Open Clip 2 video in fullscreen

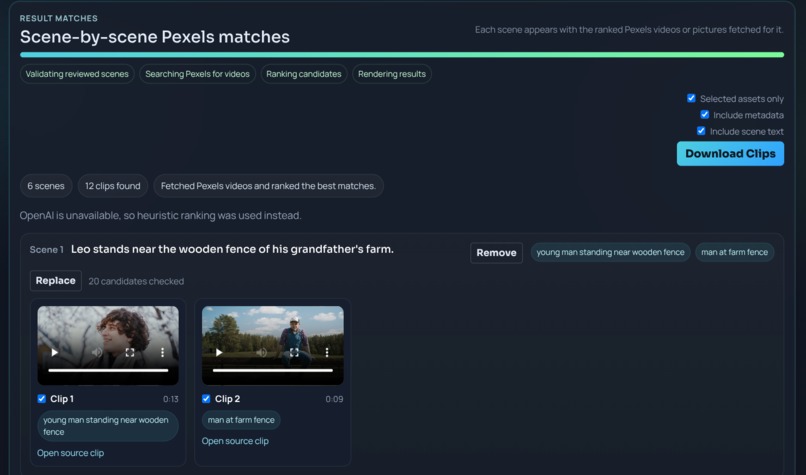pyautogui.click(x=294, y=352)
